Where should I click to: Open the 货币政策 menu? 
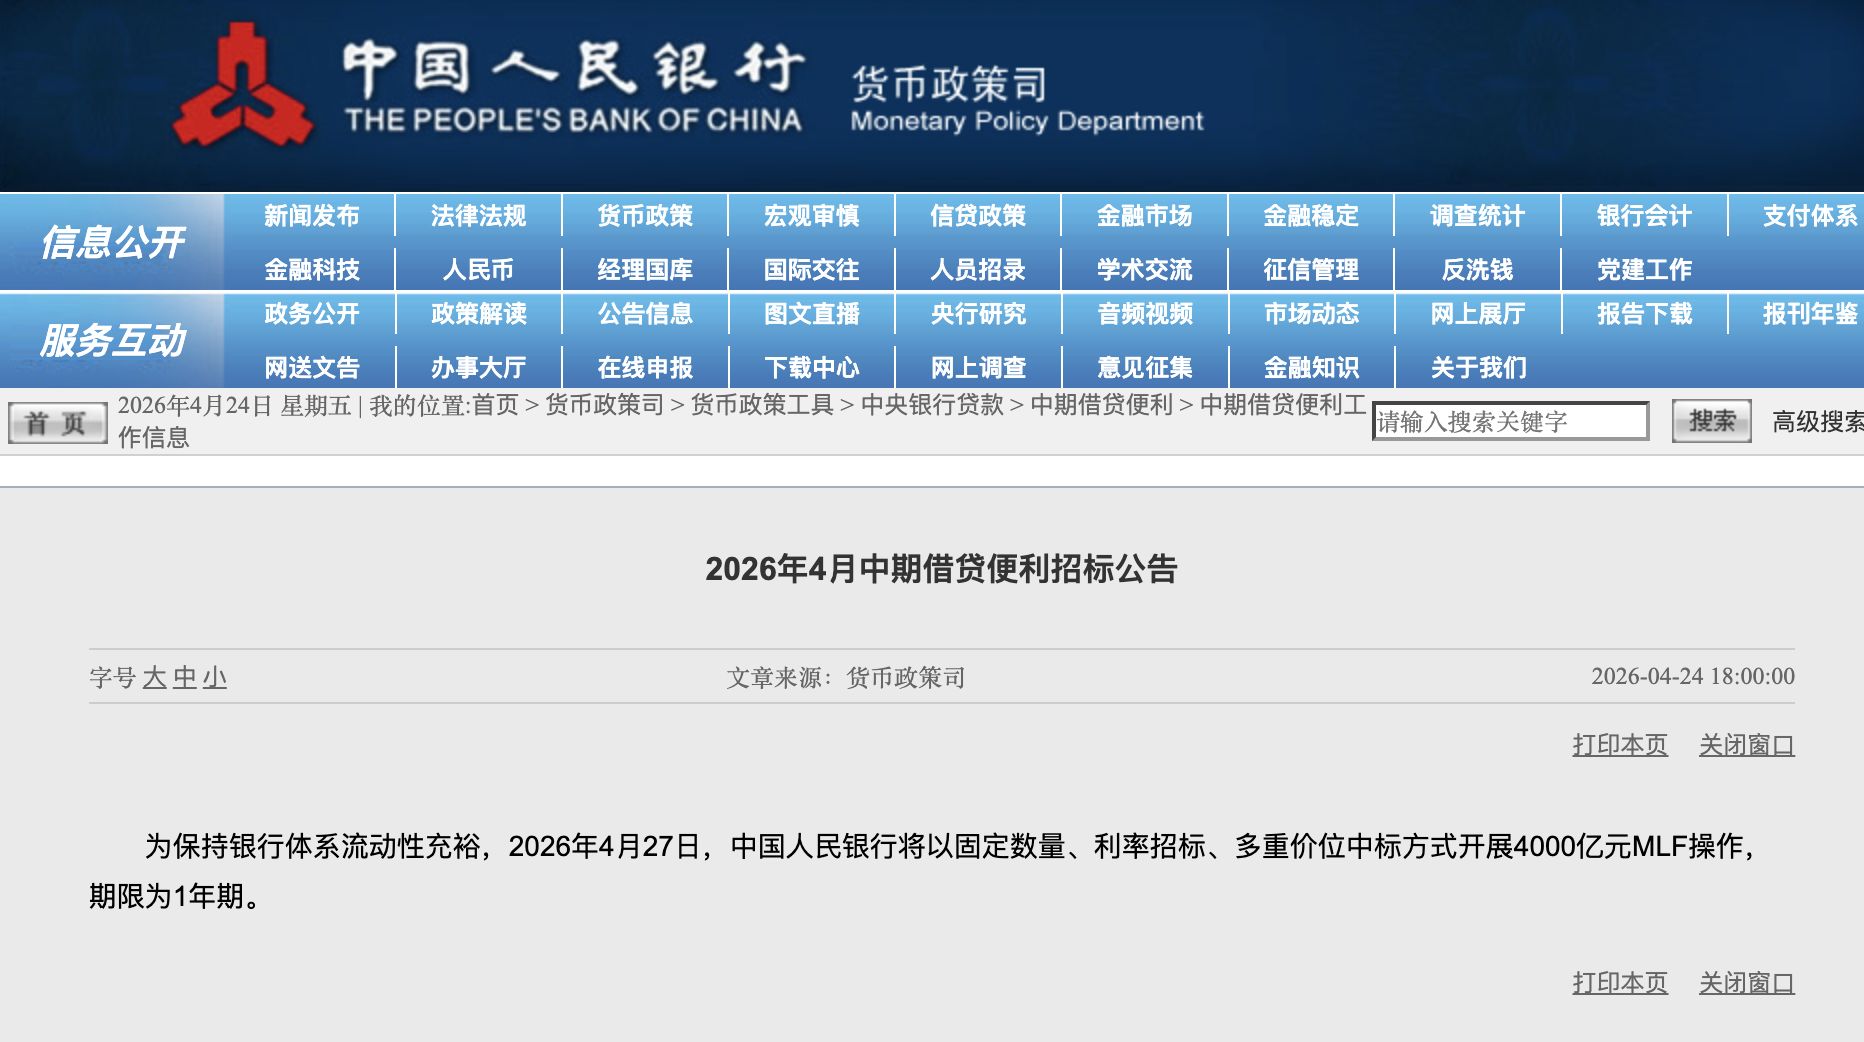point(644,215)
